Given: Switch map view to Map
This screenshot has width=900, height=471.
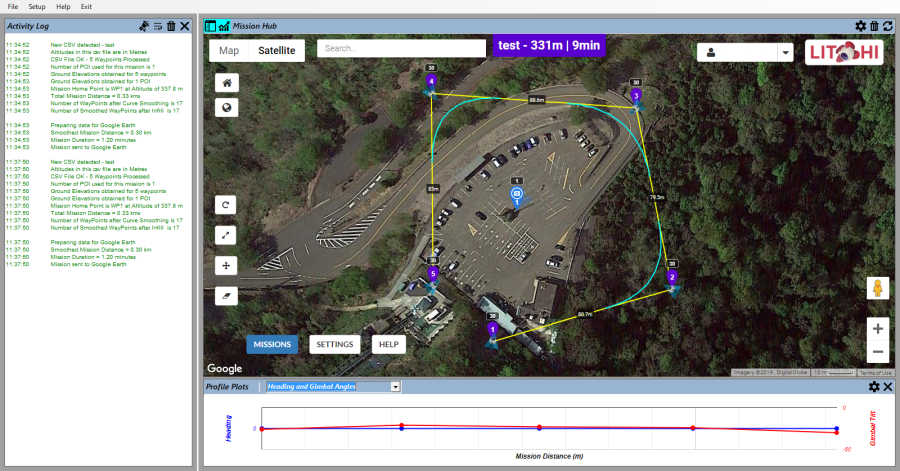Looking at the screenshot, I should coord(229,50).
